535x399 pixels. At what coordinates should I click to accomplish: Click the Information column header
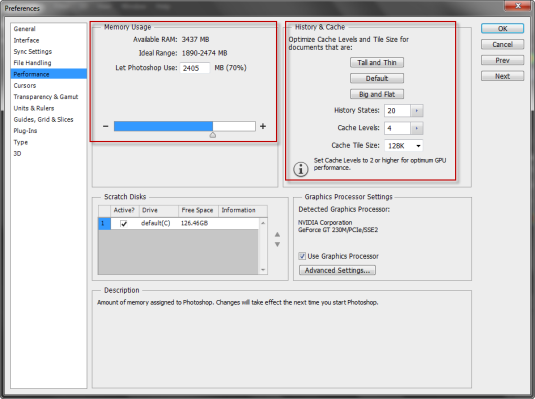coord(243,210)
